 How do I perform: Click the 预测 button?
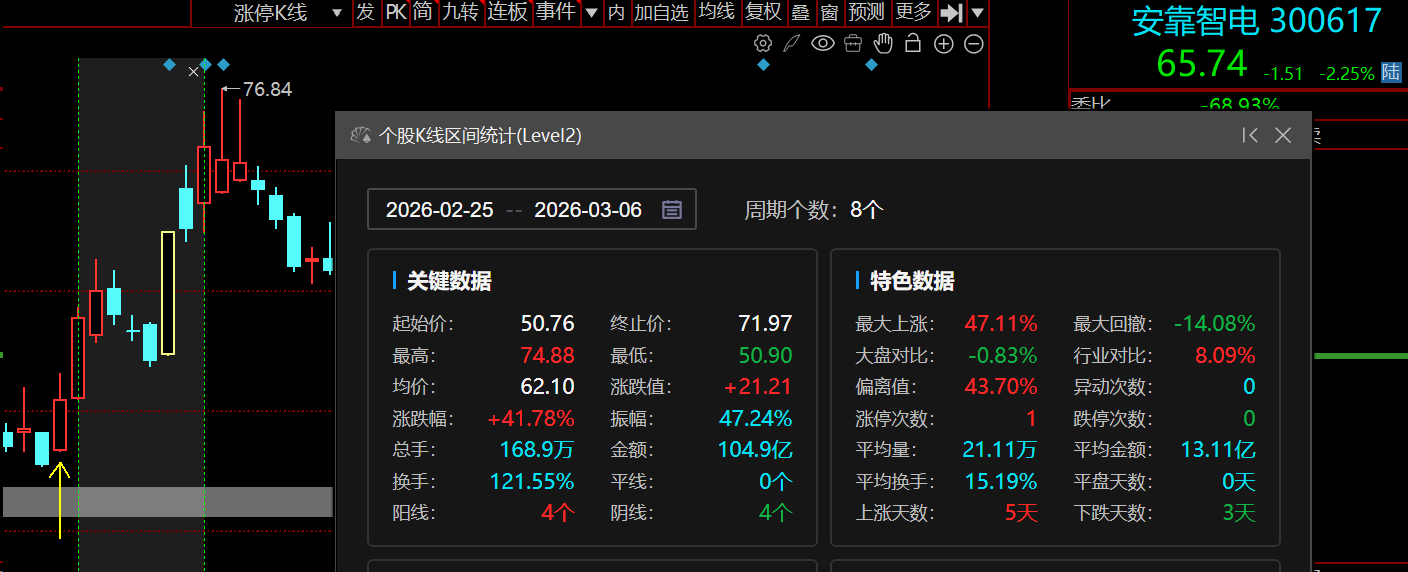(x=866, y=12)
